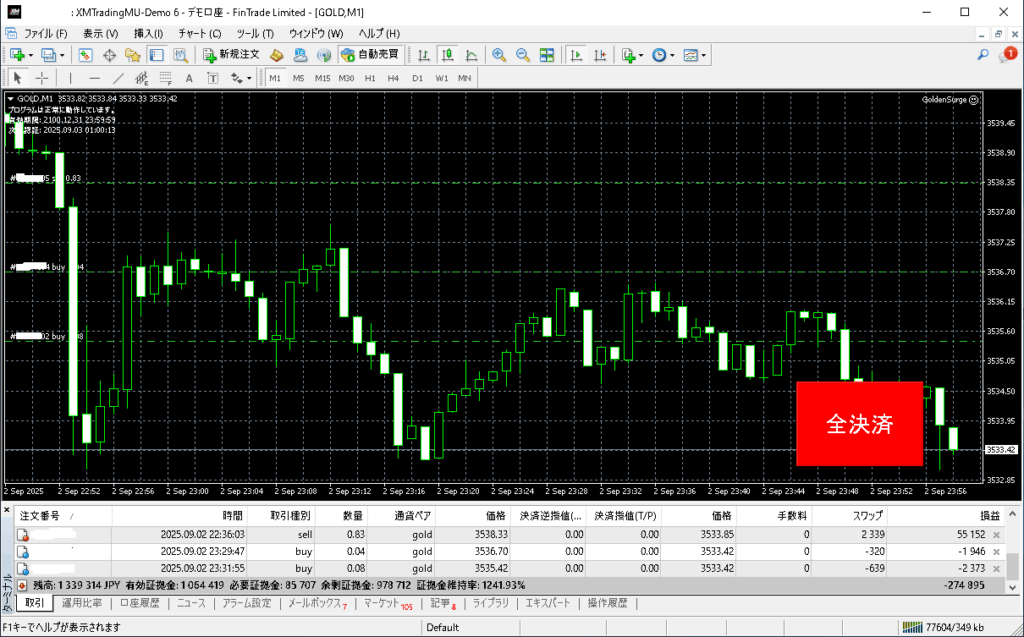Click the tile windows icon
Image resolution: width=1024 pixels, height=637 pixels.
click(544, 55)
